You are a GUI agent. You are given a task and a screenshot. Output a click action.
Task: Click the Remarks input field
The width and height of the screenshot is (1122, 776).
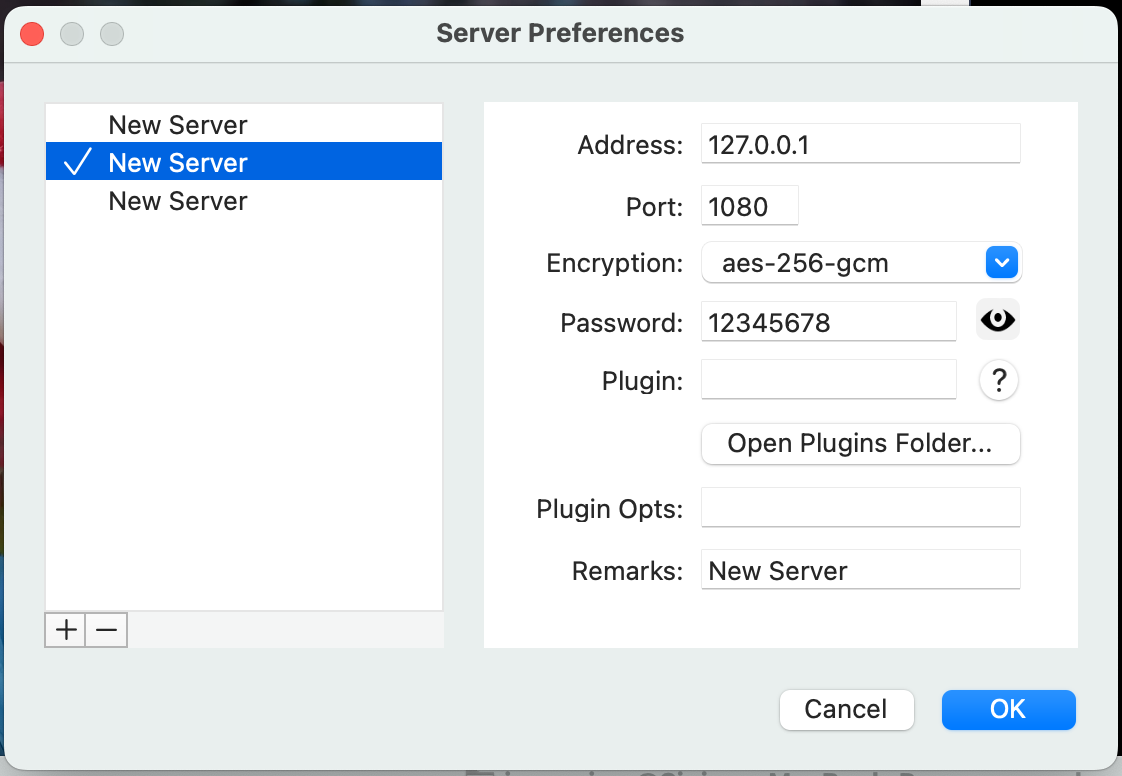click(x=860, y=570)
